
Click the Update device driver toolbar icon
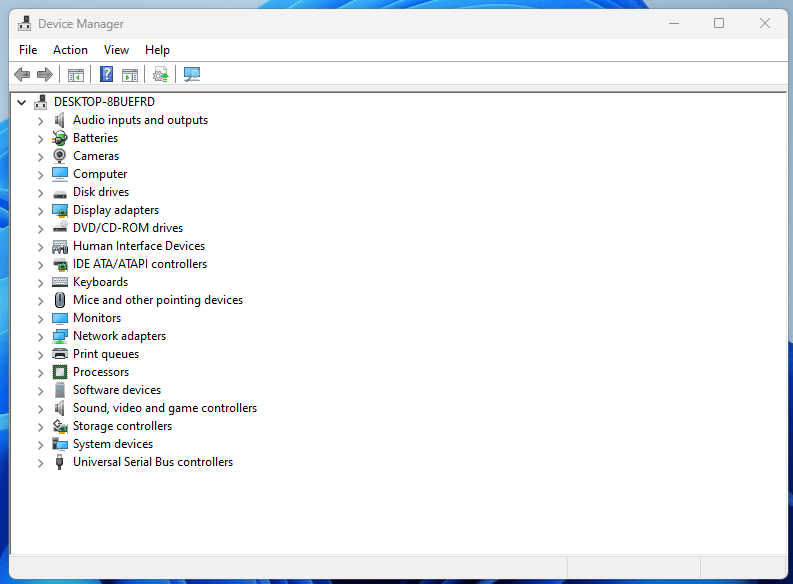coord(160,74)
